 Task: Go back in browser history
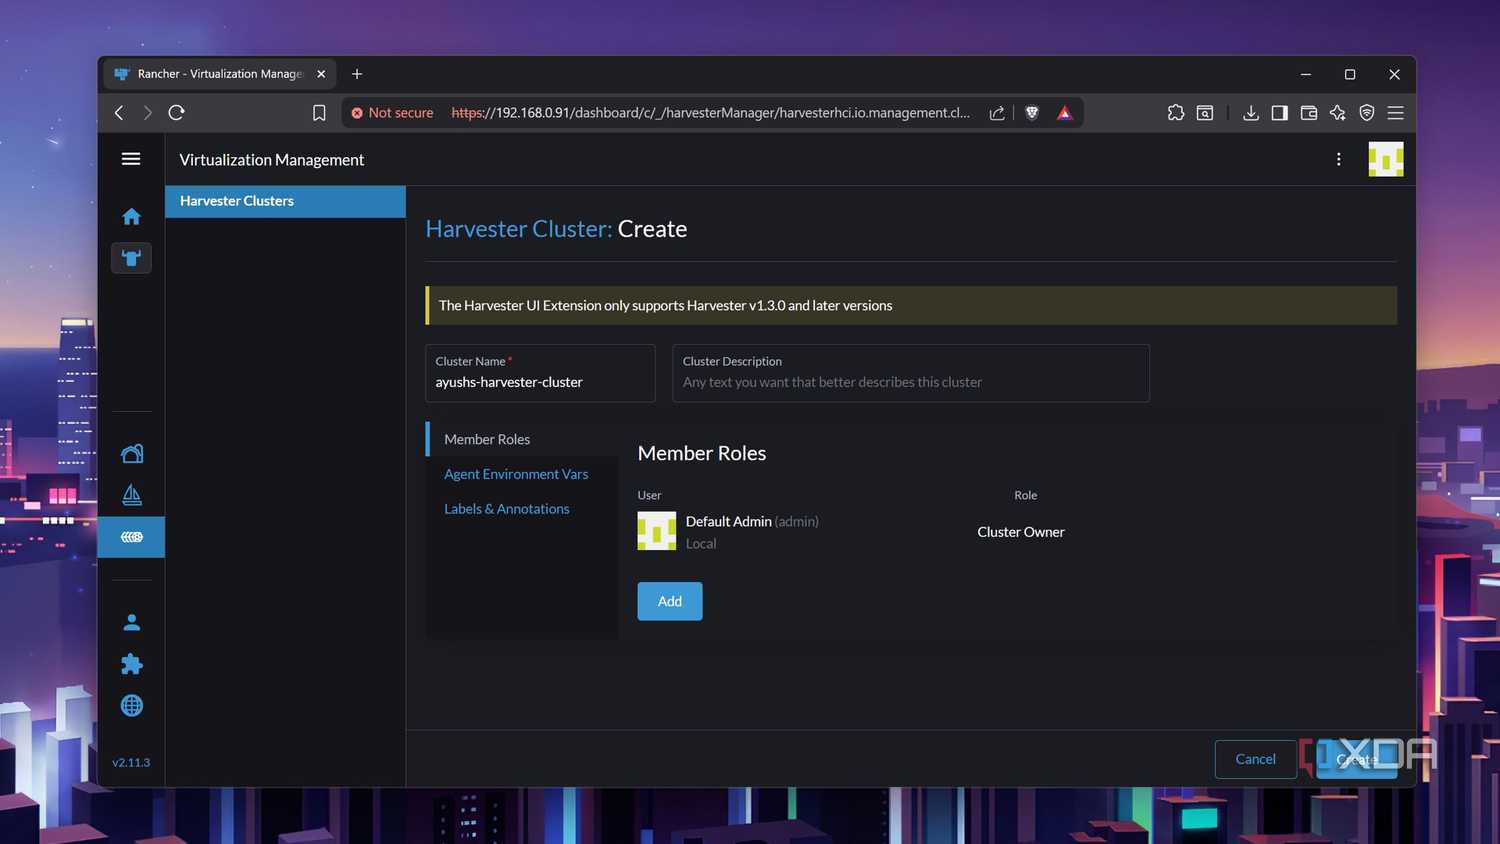(x=119, y=113)
